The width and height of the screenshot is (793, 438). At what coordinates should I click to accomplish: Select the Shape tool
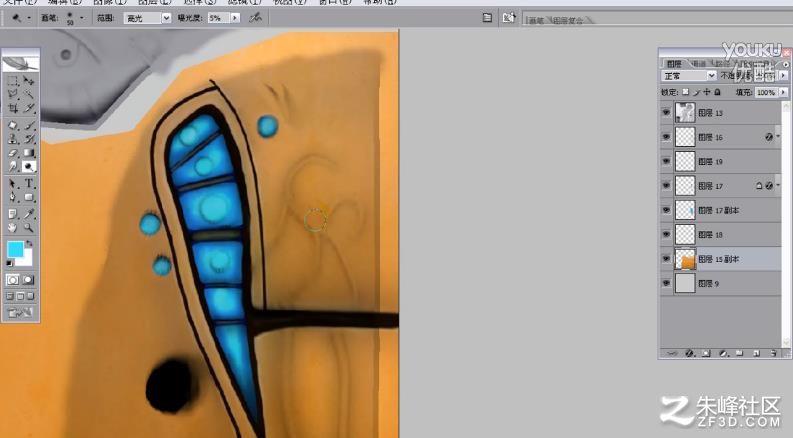(x=29, y=197)
